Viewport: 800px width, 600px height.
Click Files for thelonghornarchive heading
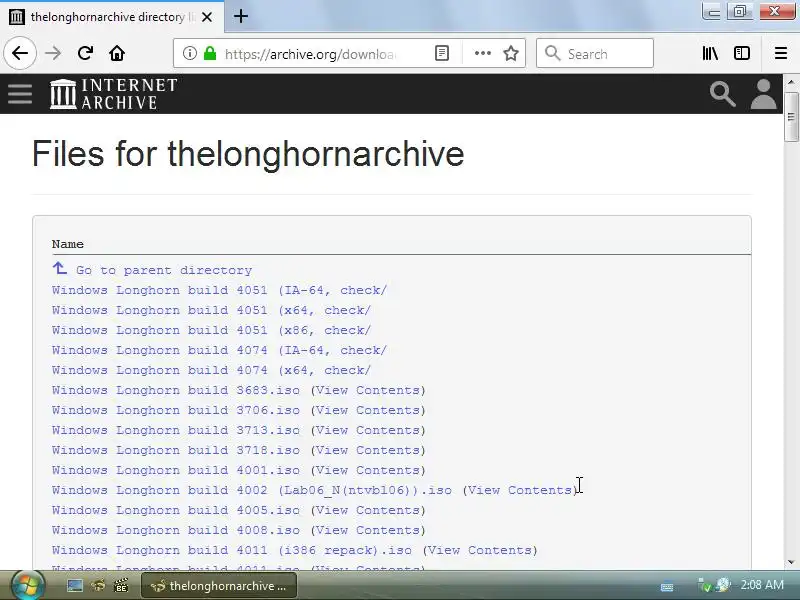(248, 154)
